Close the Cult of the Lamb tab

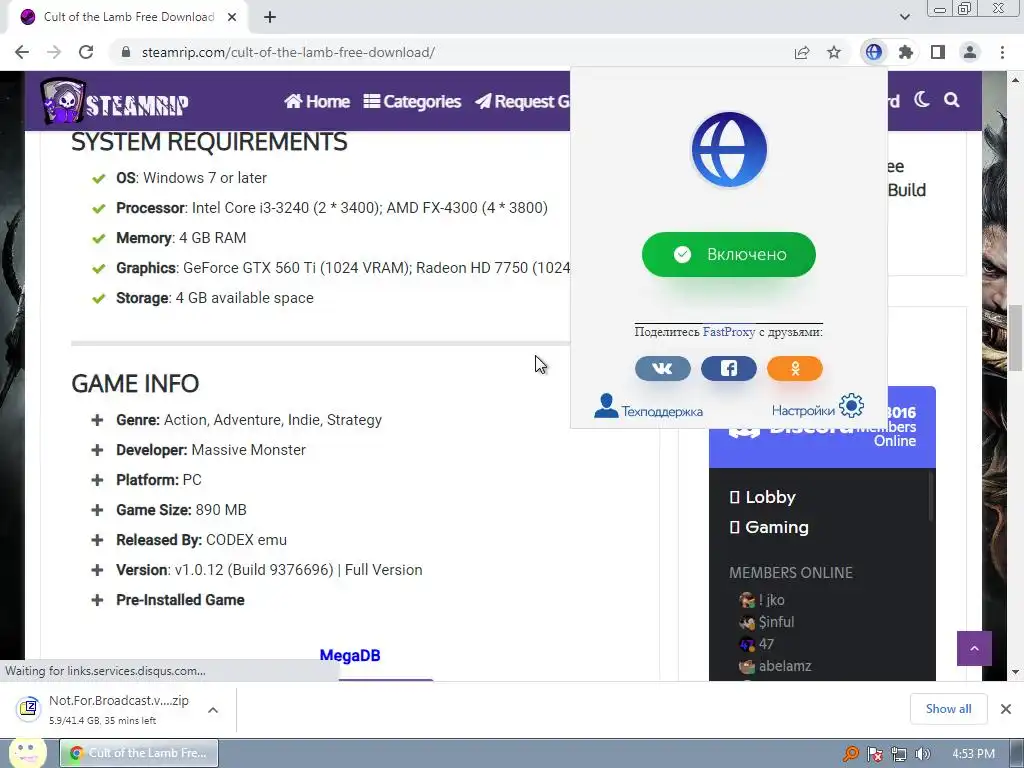coord(232,17)
